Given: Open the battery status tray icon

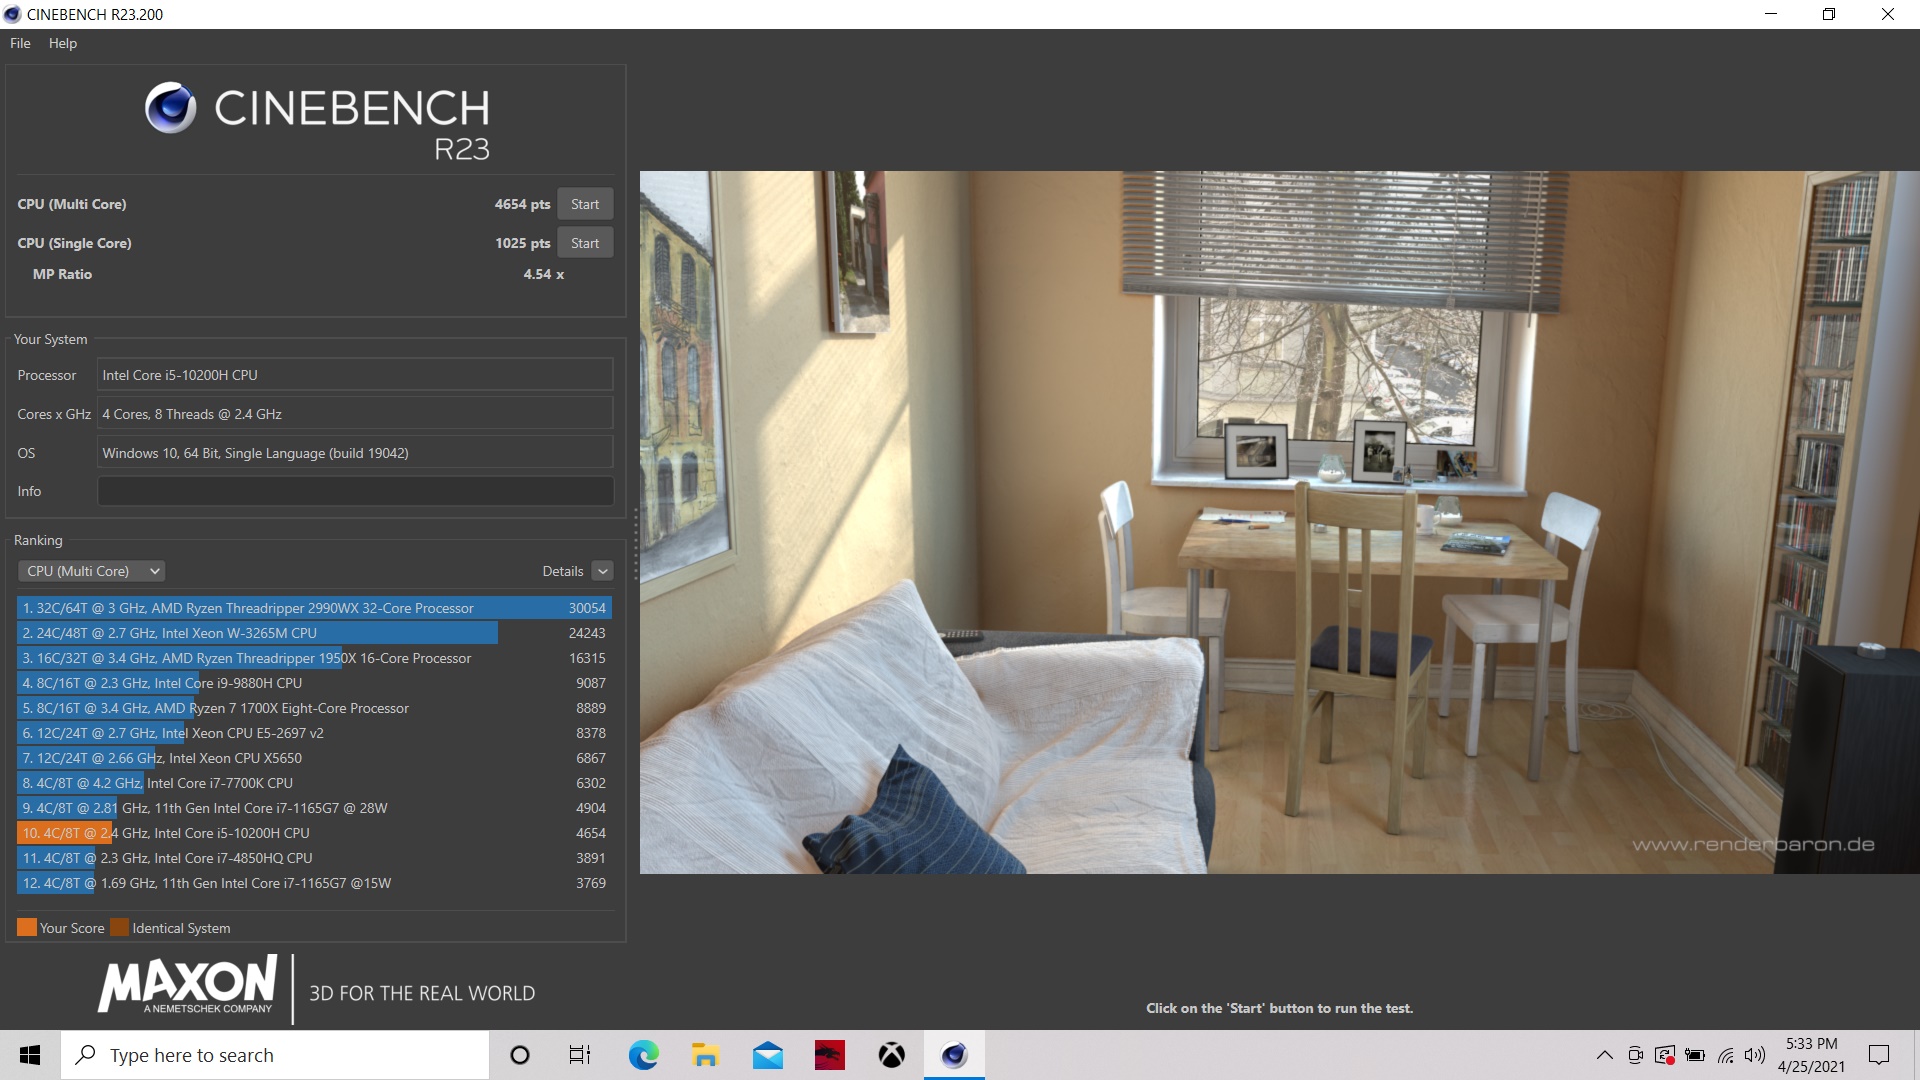Looking at the screenshot, I should [1695, 1055].
